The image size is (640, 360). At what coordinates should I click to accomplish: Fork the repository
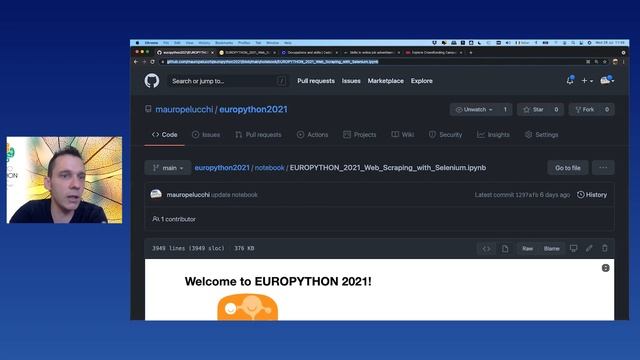click(x=584, y=109)
